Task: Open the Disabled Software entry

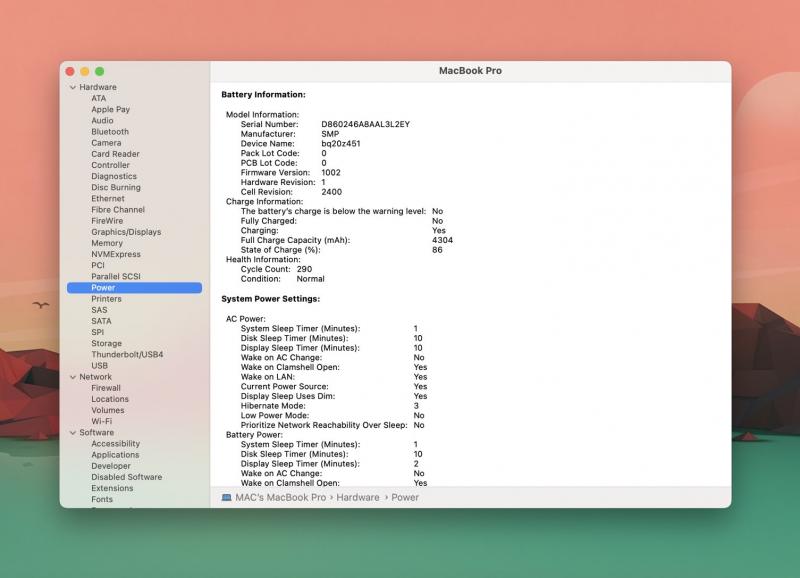Action: coord(127,478)
